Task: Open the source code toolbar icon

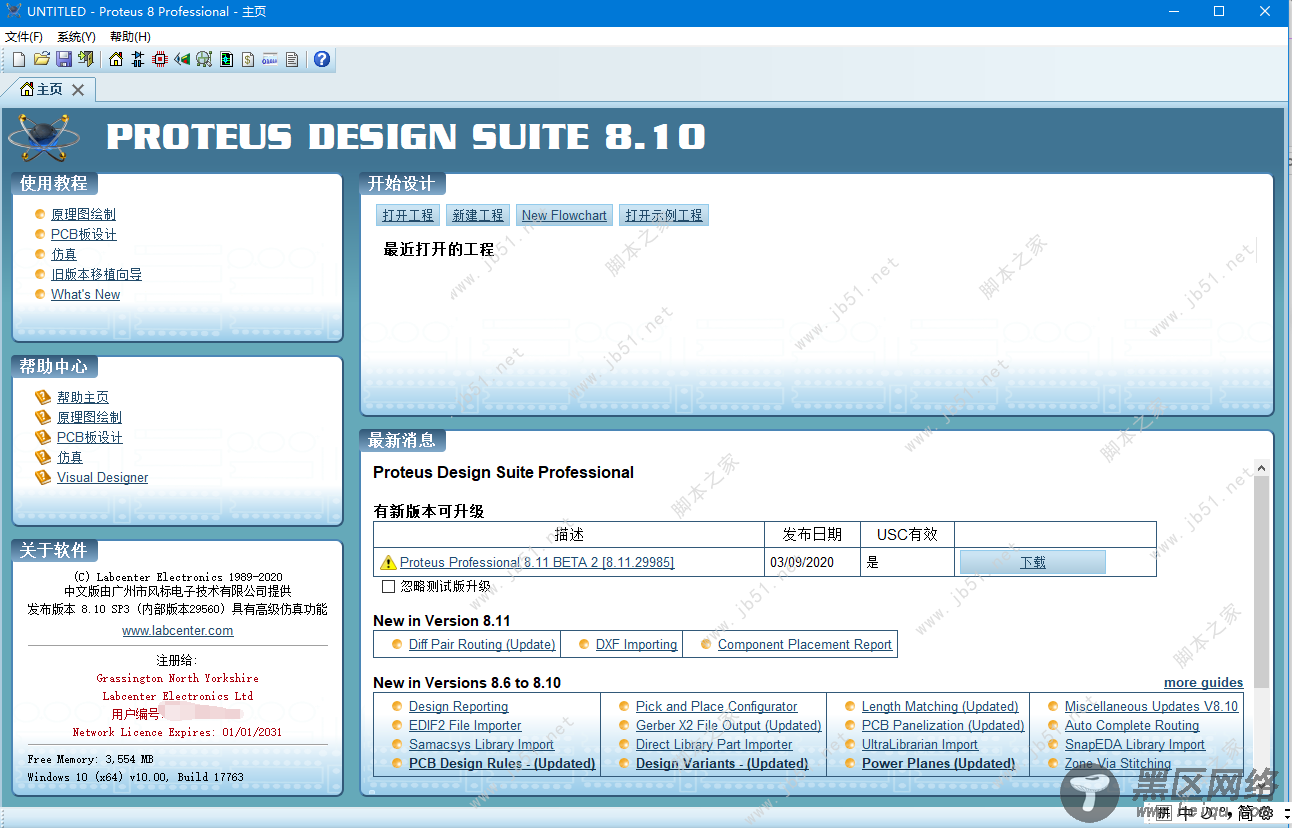Action: (x=270, y=60)
